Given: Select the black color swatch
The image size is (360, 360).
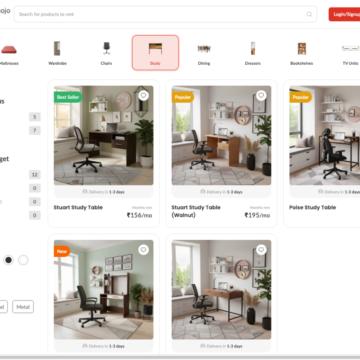Looking at the screenshot, I should point(9,260).
